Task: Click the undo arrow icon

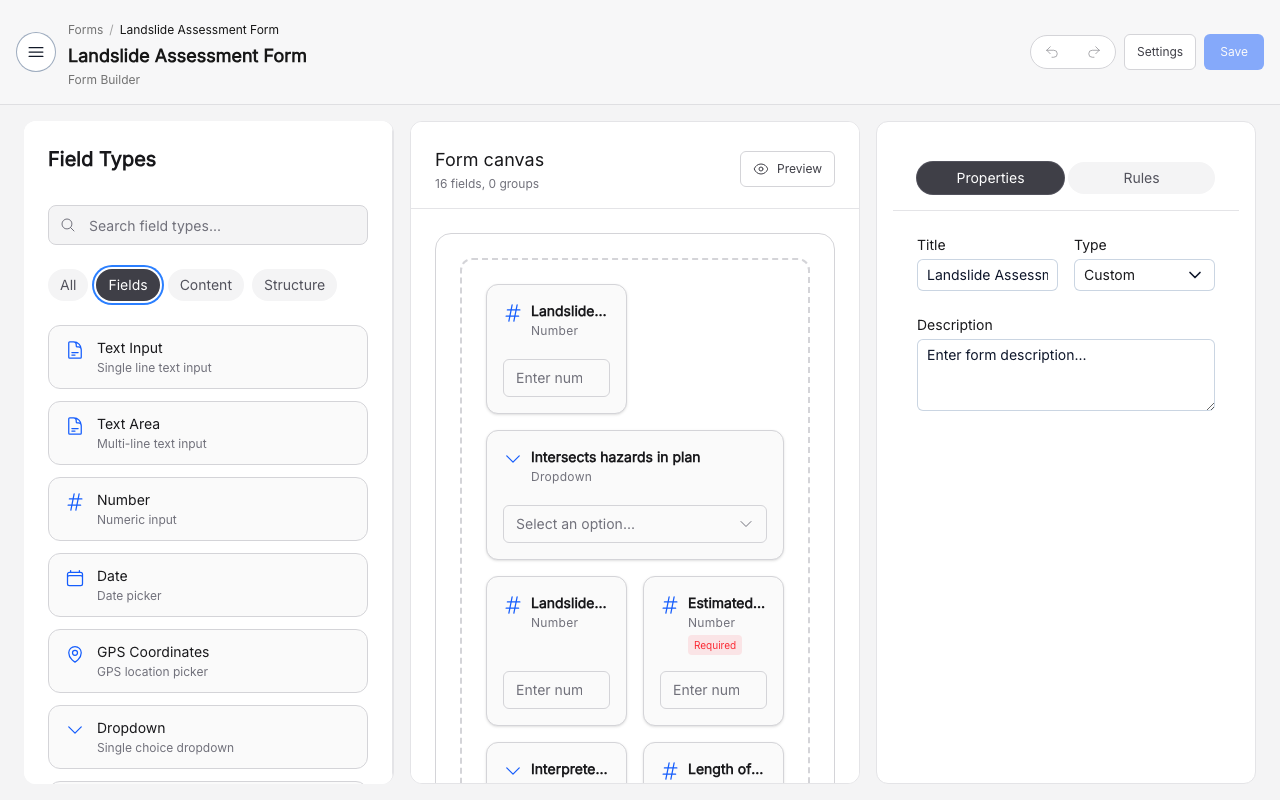Action: coord(1052,52)
